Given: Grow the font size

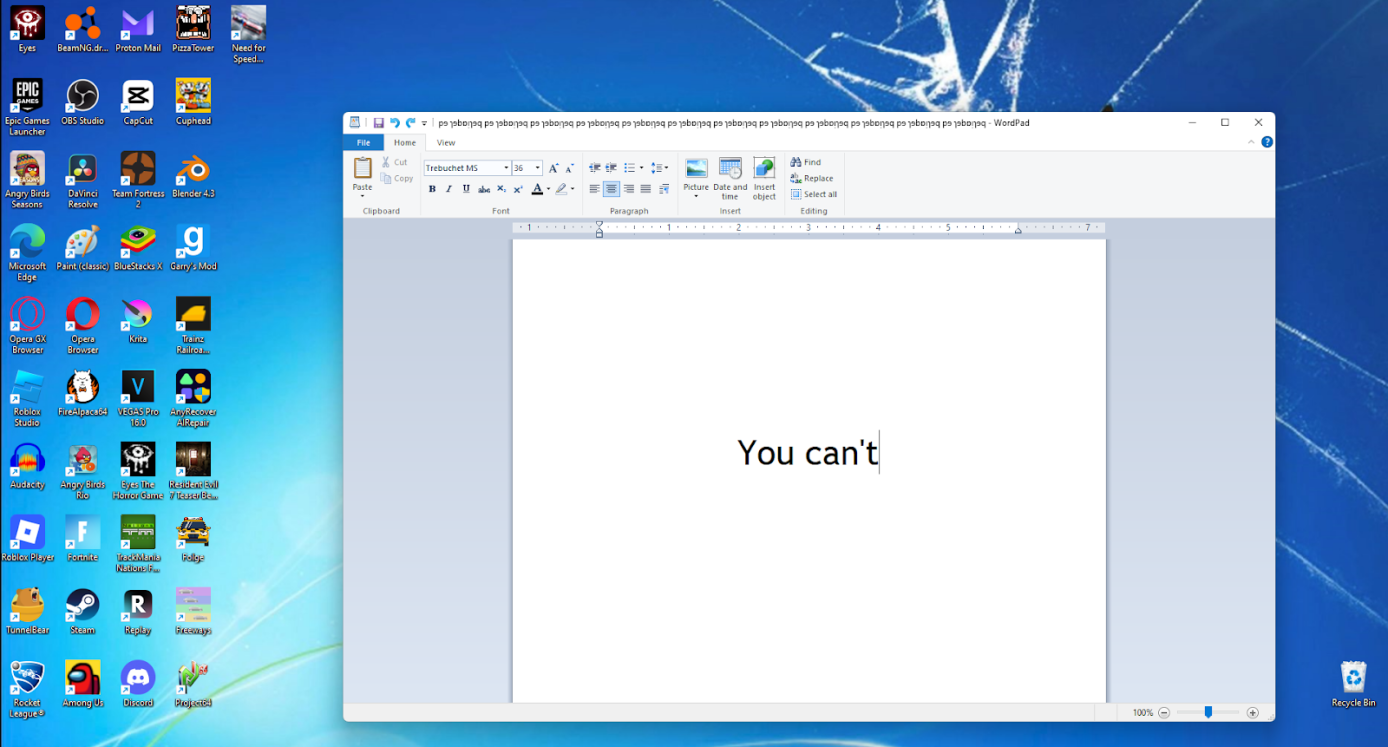Looking at the screenshot, I should click(x=553, y=168).
